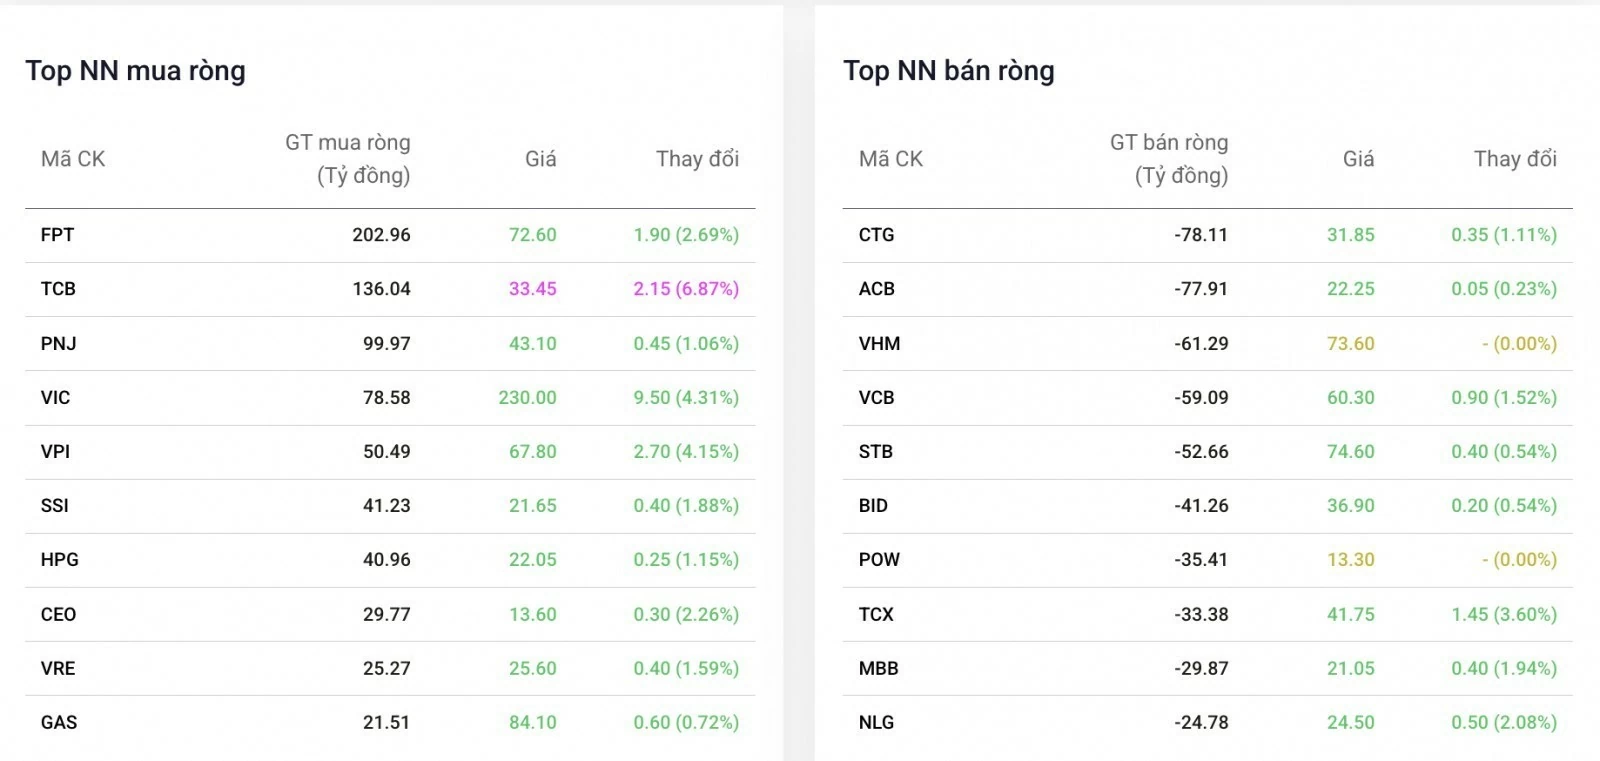
Task: Click HPG net-buy value 40.96
Action: pos(386,560)
